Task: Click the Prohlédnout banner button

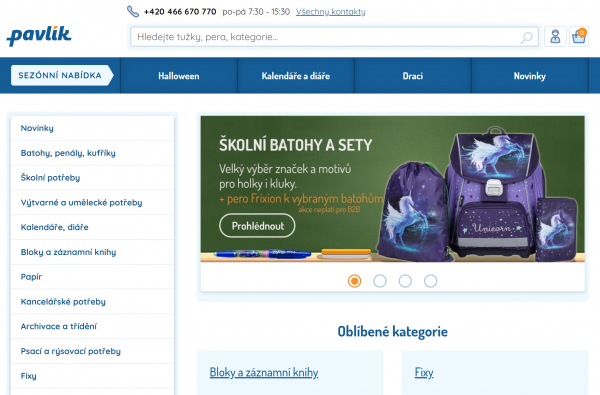Action: coord(257,226)
